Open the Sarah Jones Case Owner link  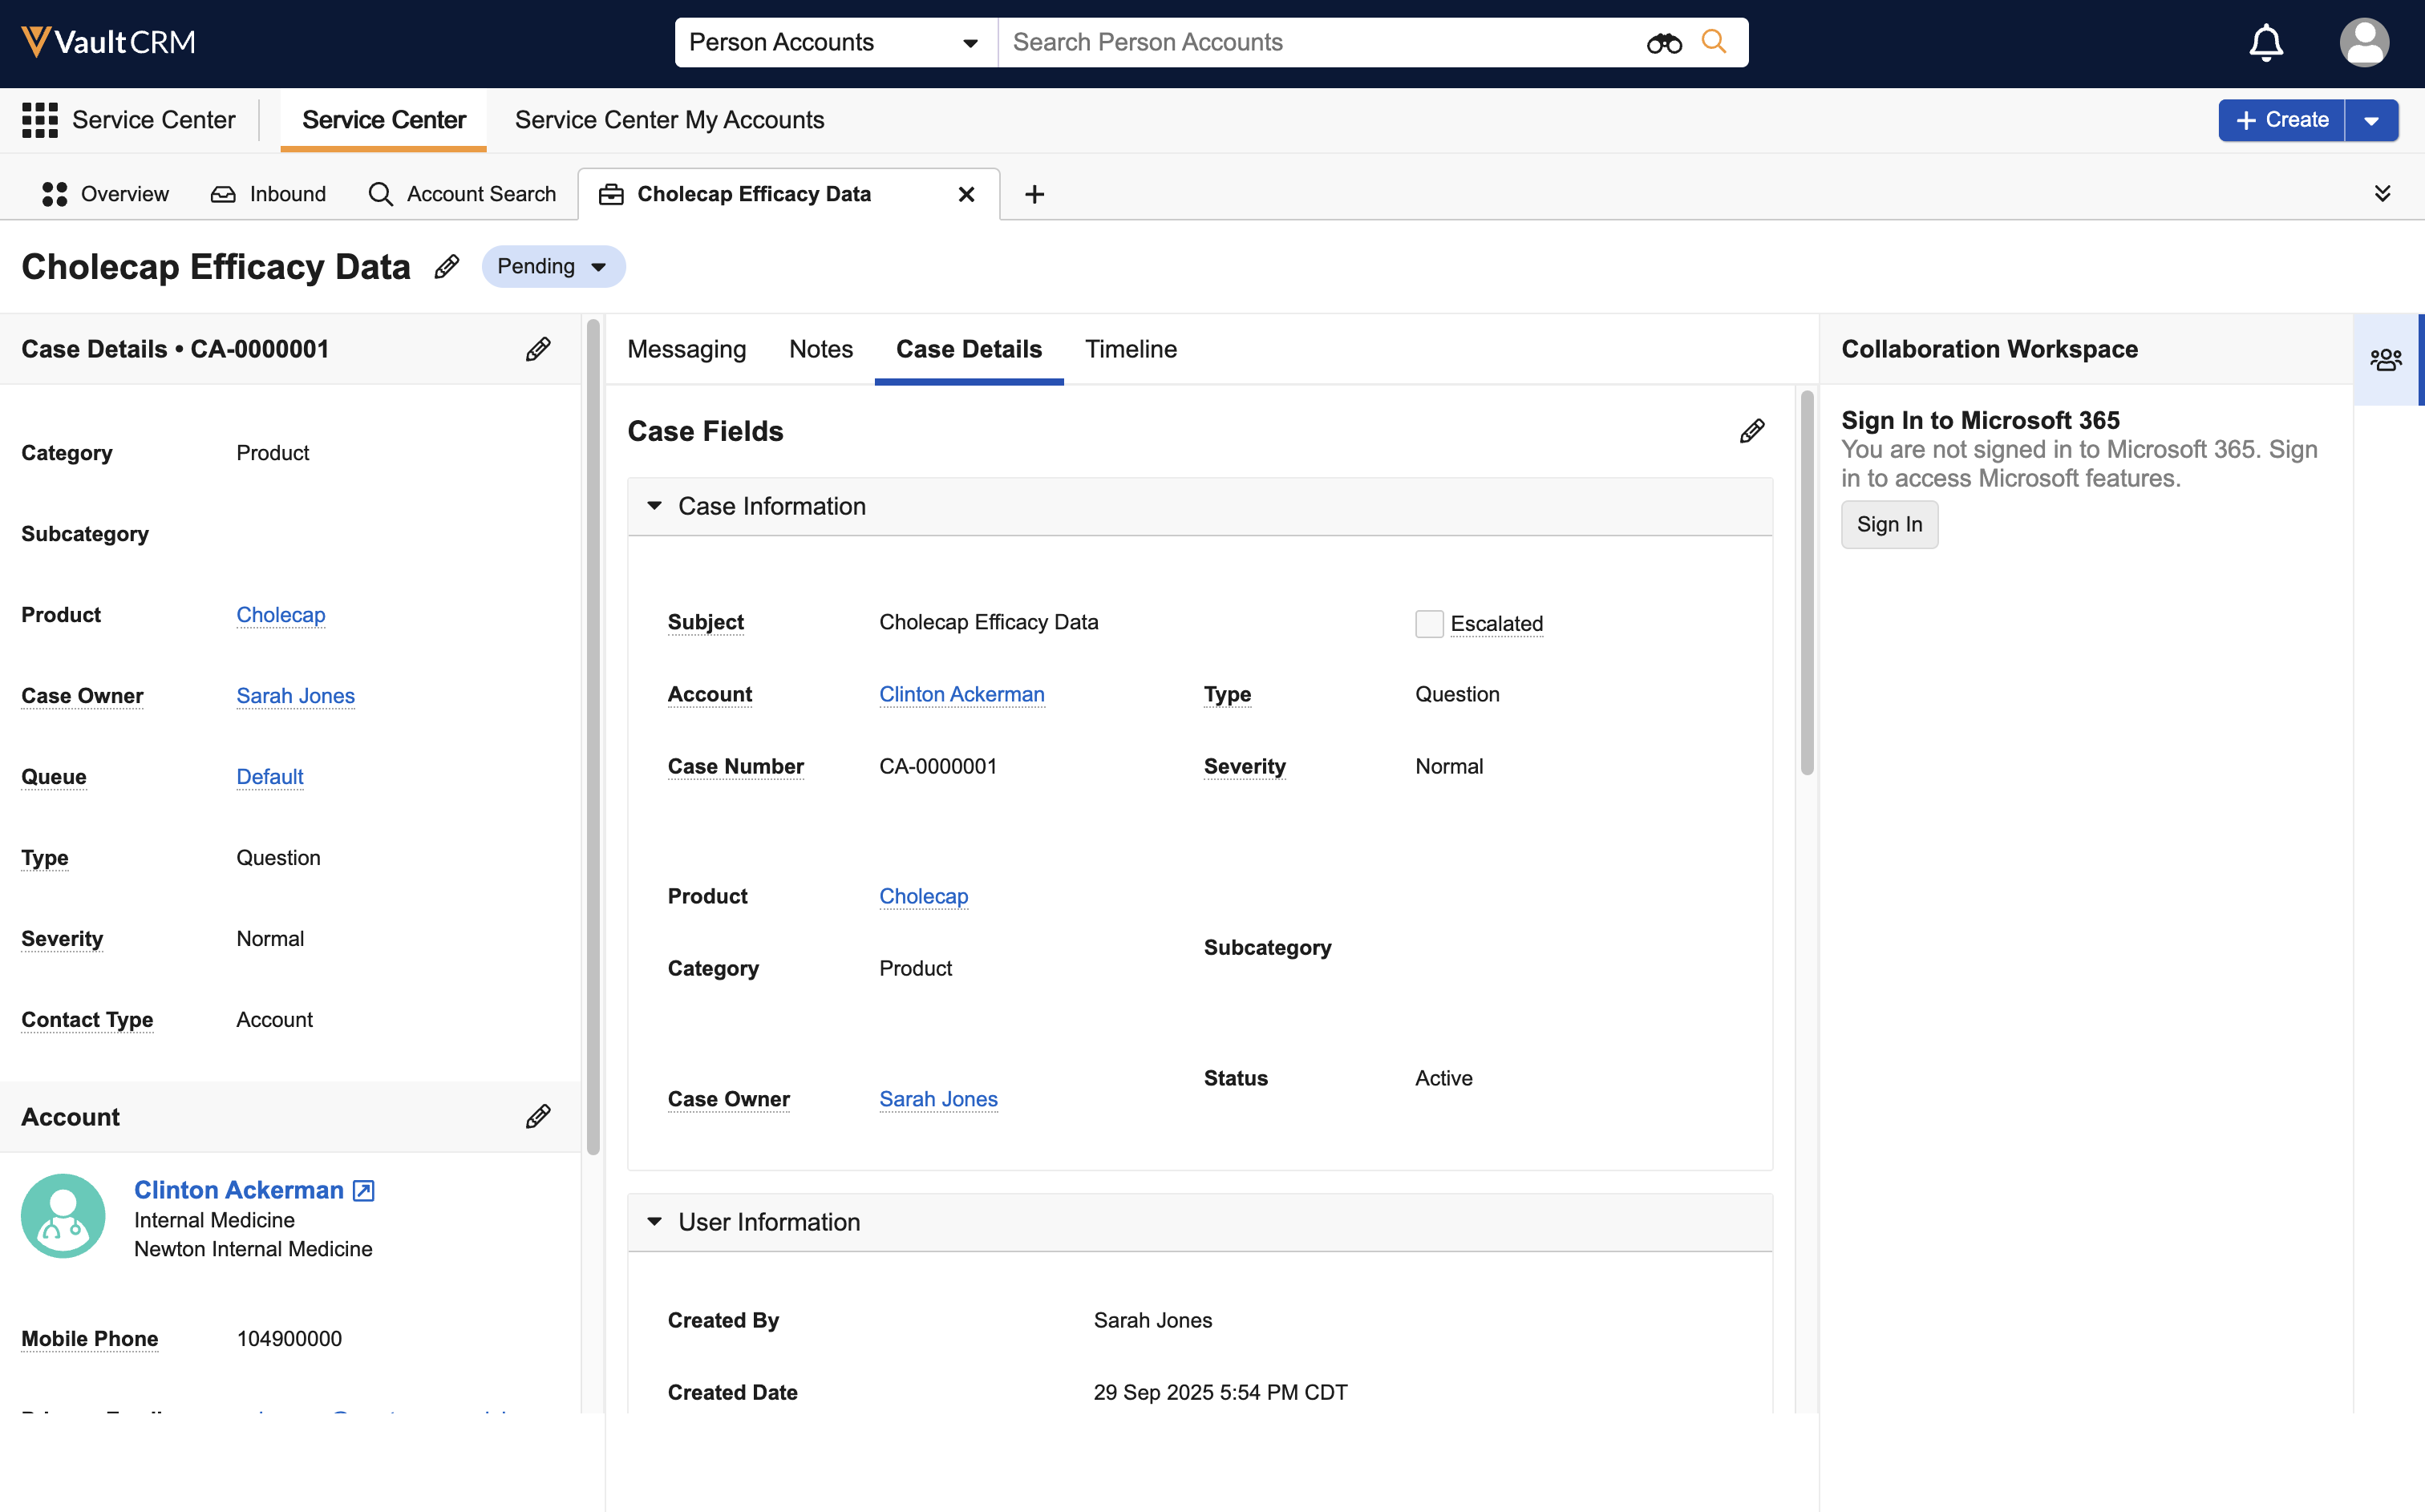pos(295,696)
